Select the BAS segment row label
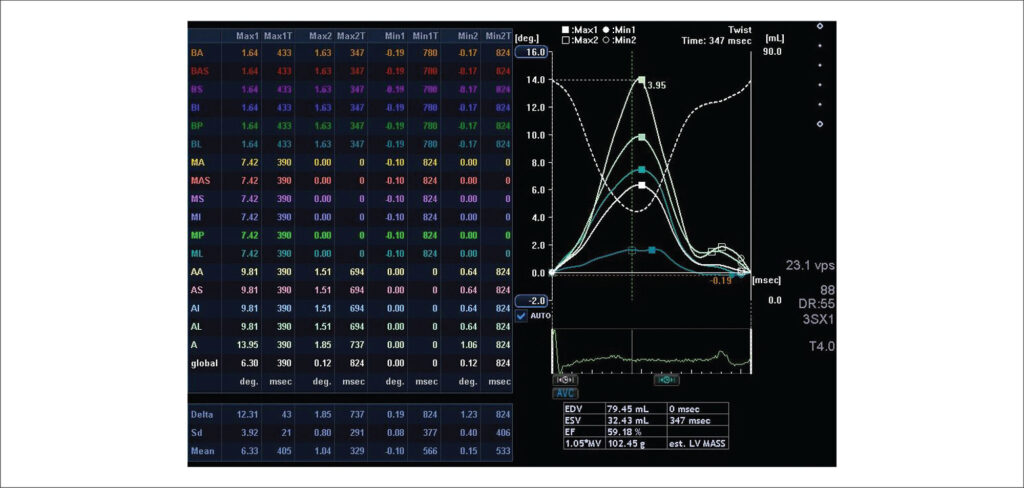 199,70
